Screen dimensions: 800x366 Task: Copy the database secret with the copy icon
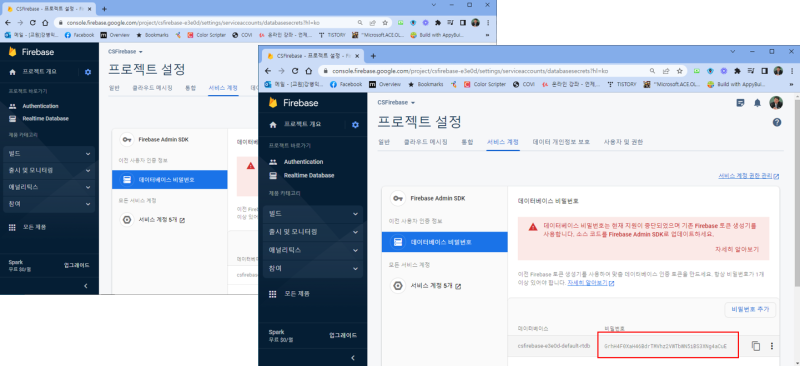tap(756, 346)
